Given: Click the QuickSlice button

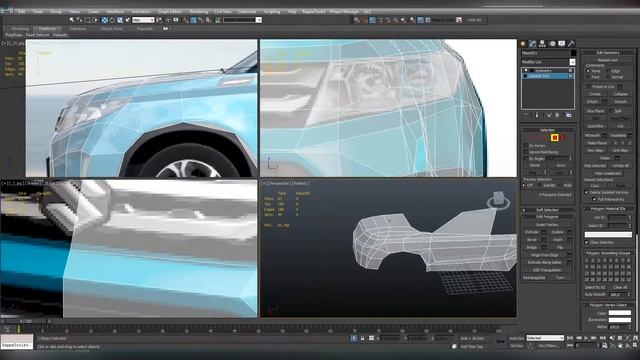Looking at the screenshot, I should [596, 126].
